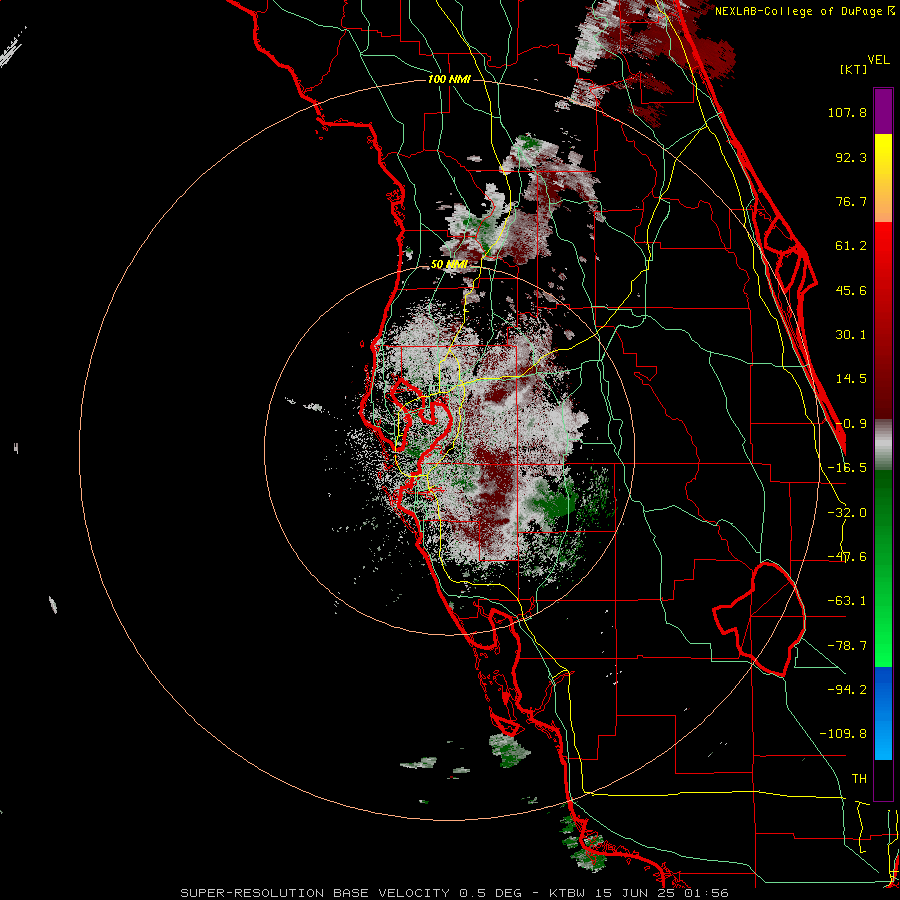900x900 pixels.
Task: Select the -16.5 legend value
Action: point(847,468)
